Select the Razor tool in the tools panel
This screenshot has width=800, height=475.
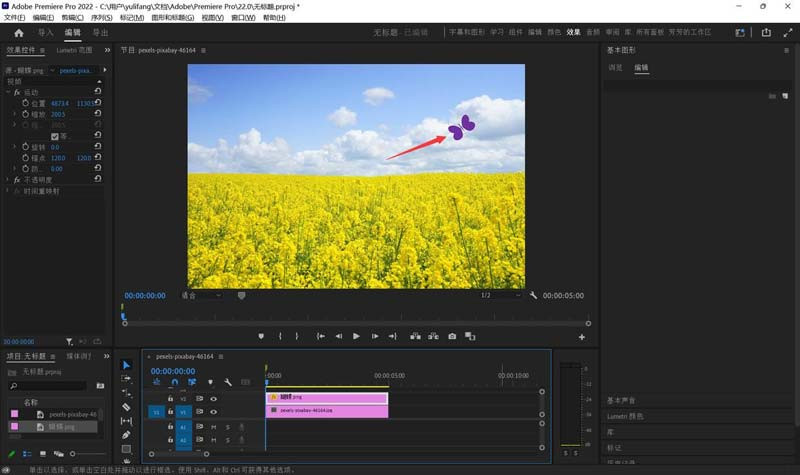126,407
